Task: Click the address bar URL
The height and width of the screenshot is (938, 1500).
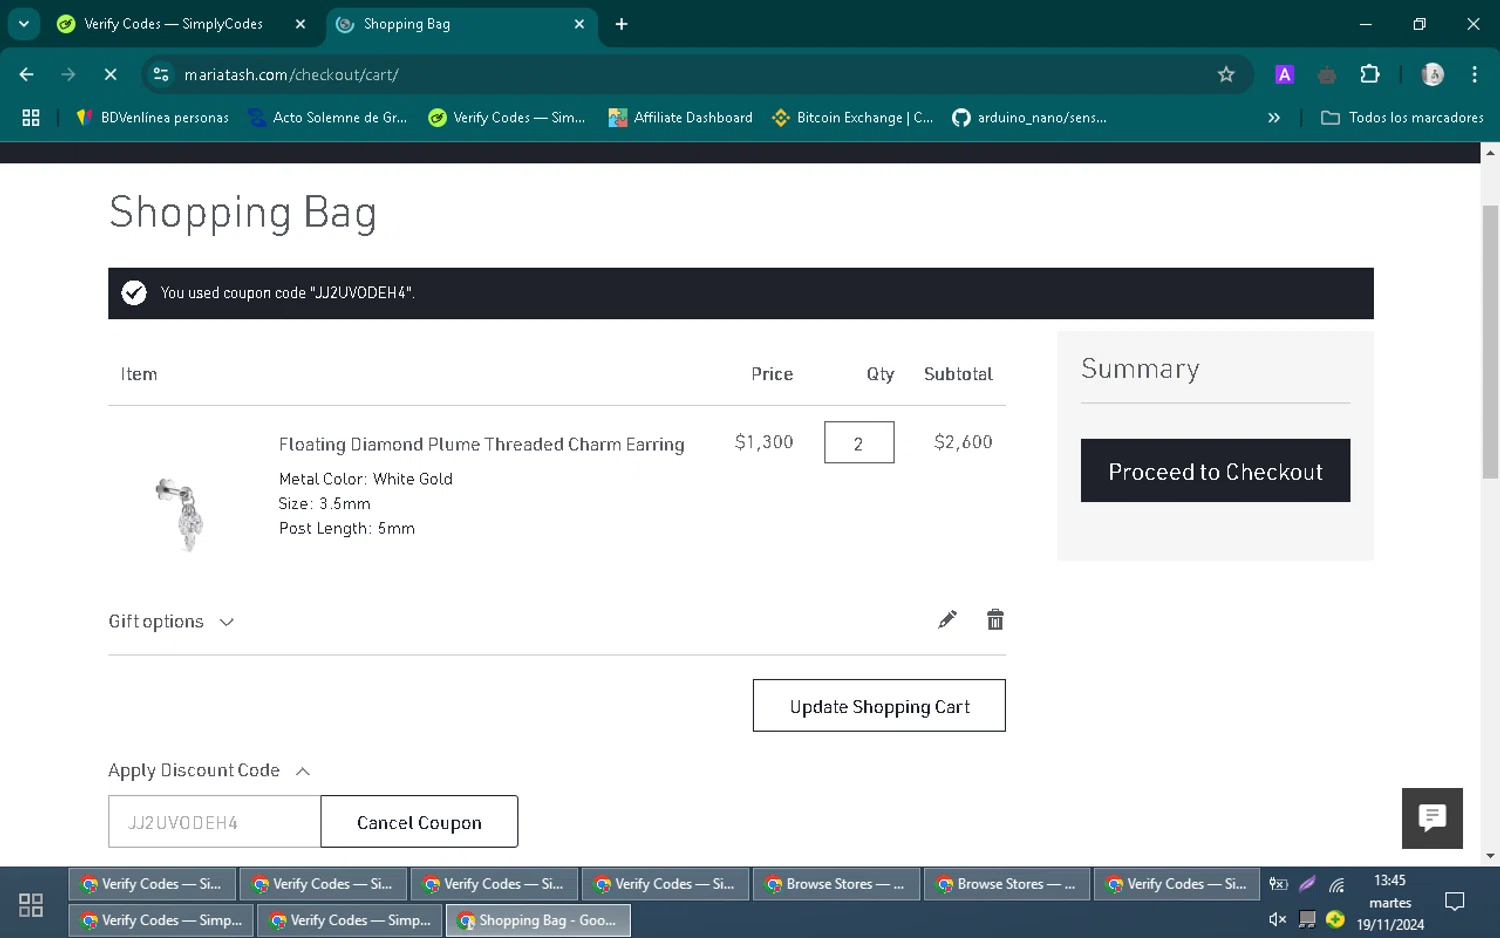Action: (x=291, y=75)
